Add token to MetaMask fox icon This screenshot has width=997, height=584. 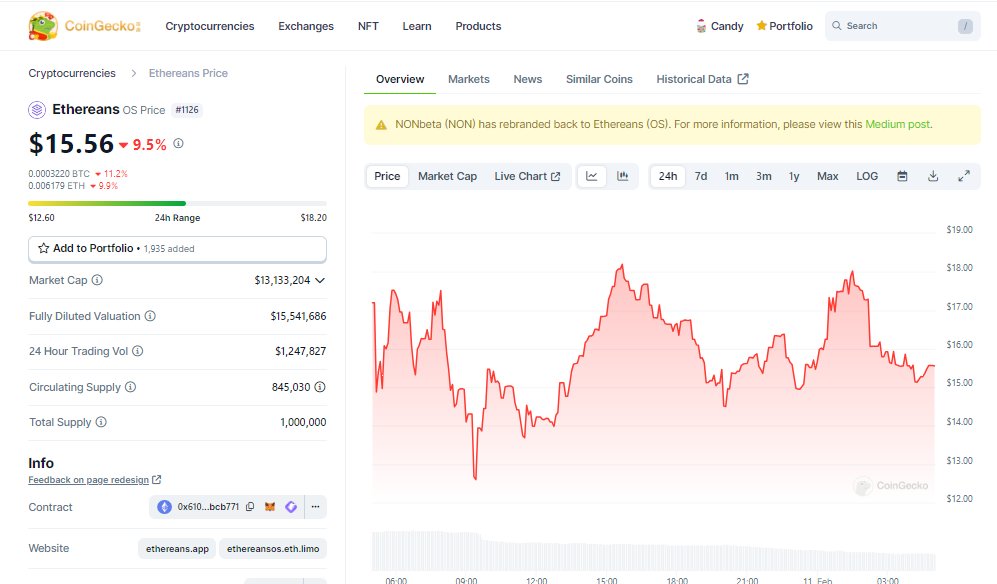270,507
